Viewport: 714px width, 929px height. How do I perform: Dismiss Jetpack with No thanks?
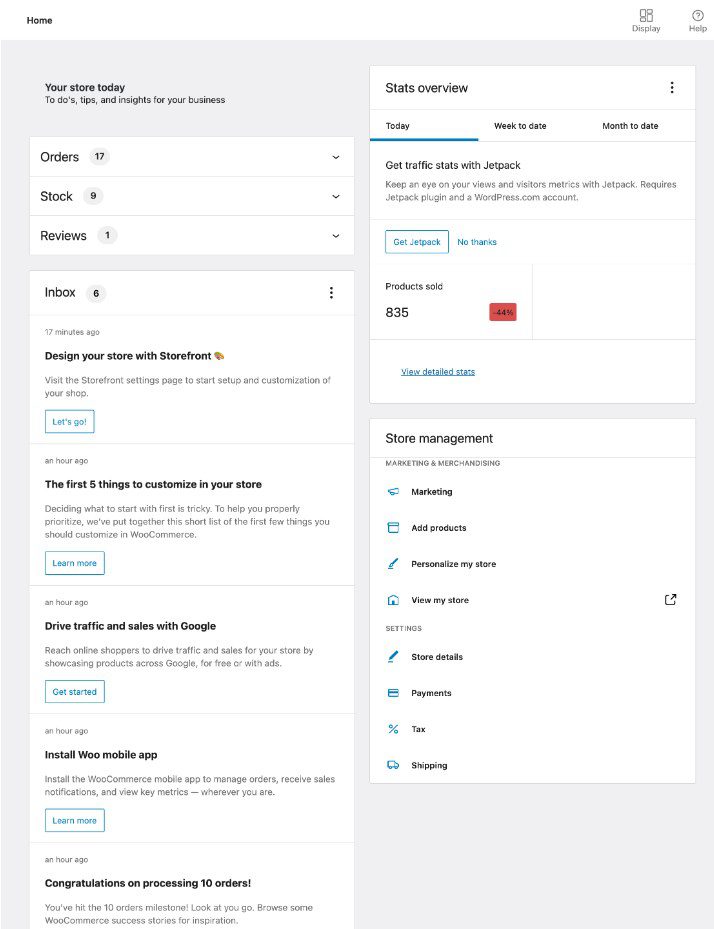[x=477, y=242]
